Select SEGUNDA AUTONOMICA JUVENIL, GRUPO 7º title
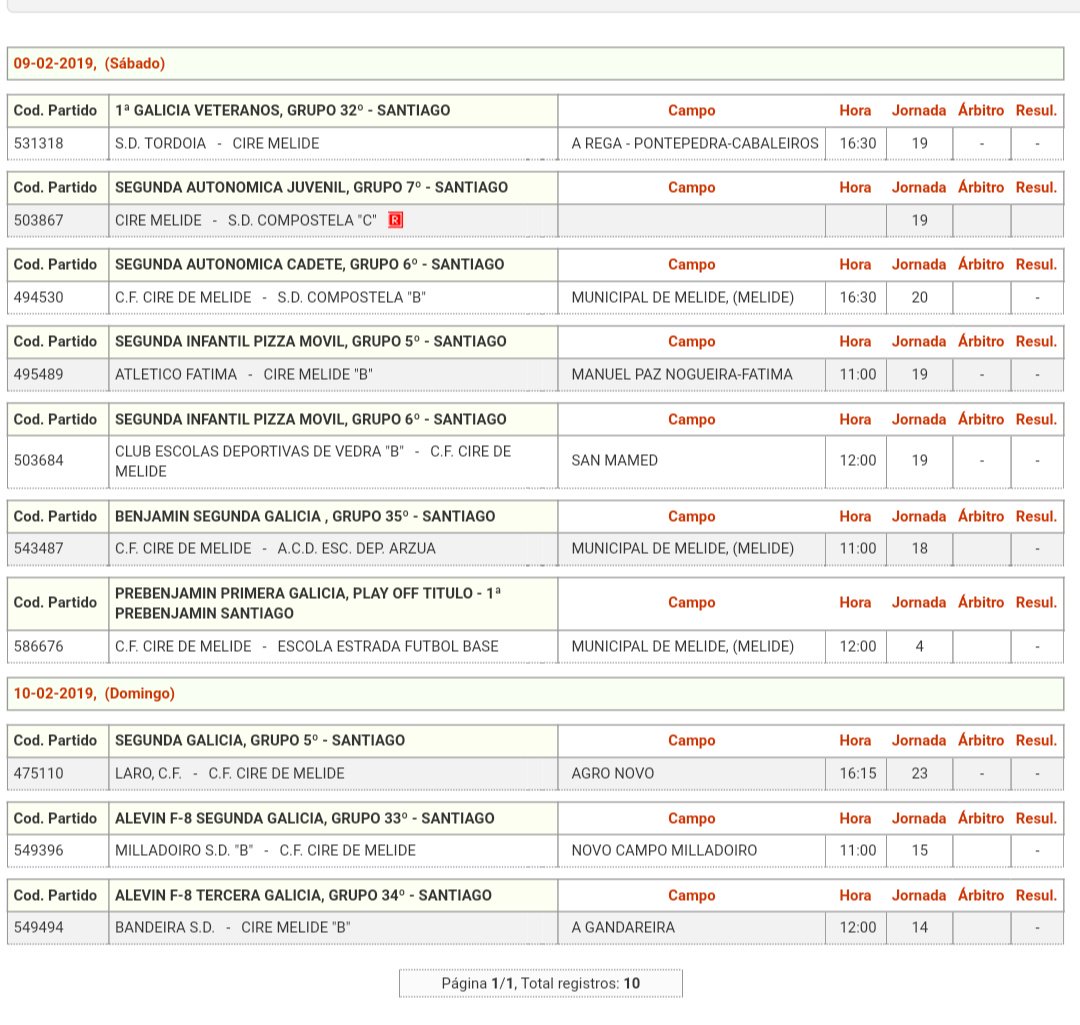The height and width of the screenshot is (1025, 1080). 311,187
